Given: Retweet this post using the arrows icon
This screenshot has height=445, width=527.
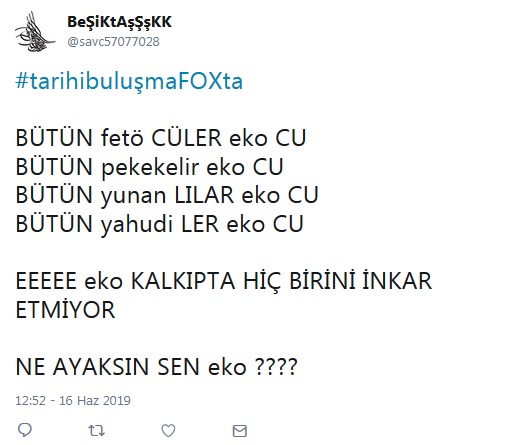Looking at the screenshot, I should 96,430.
